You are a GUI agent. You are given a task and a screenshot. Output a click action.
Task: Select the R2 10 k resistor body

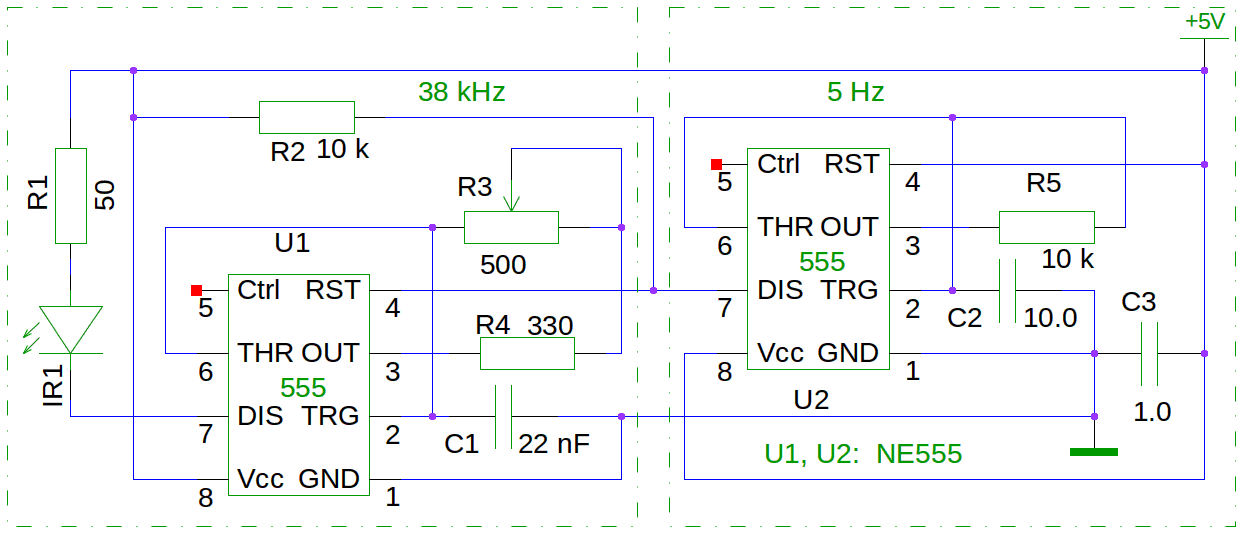click(307, 117)
